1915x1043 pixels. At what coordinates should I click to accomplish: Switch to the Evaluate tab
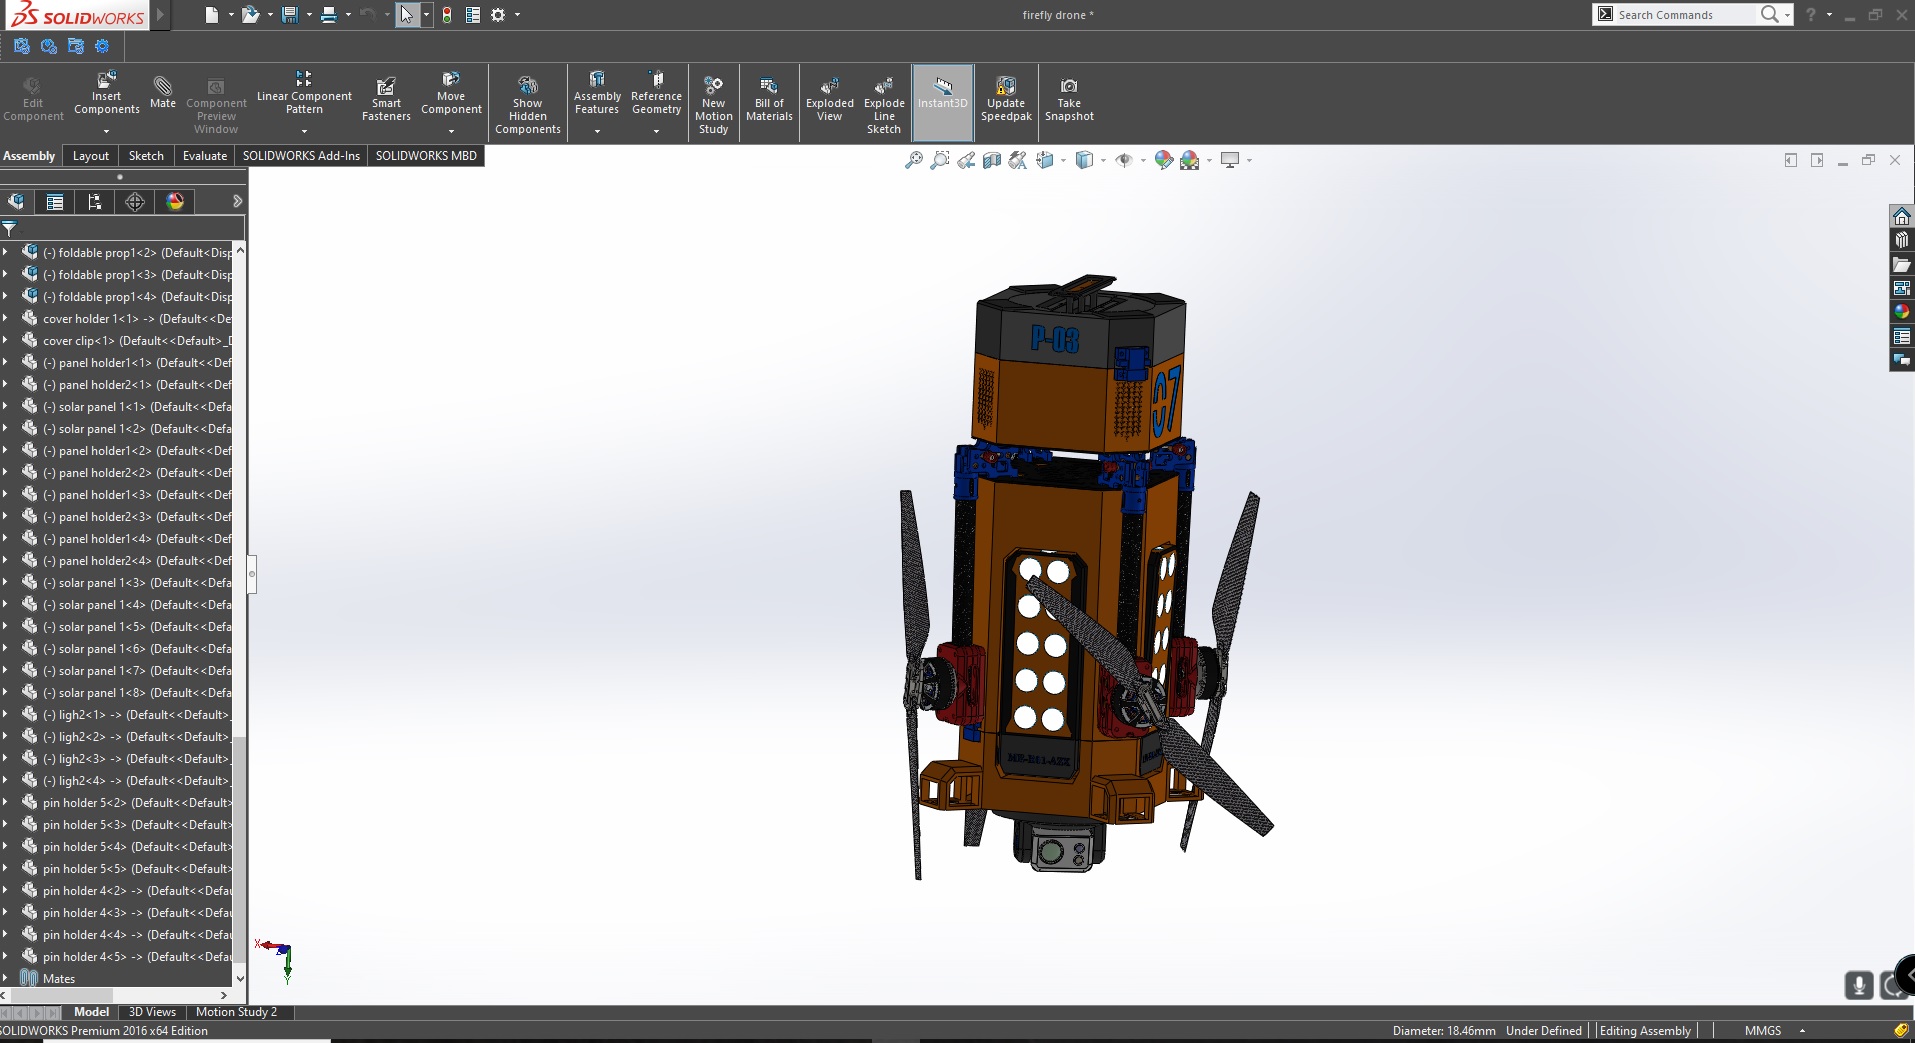(204, 156)
